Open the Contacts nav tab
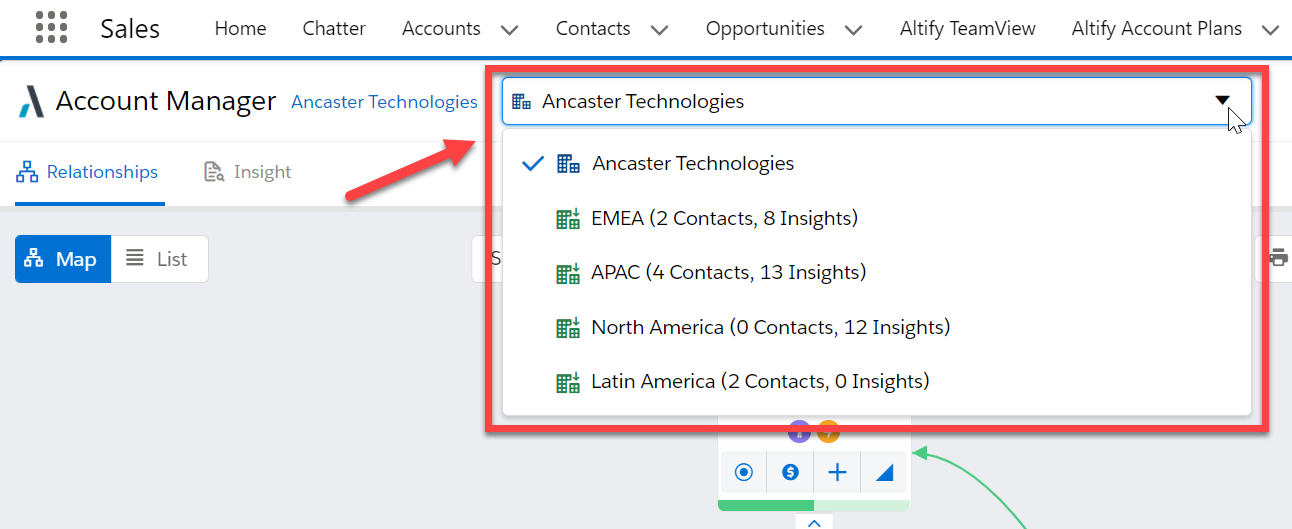This screenshot has height=529, width=1292. pyautogui.click(x=593, y=29)
